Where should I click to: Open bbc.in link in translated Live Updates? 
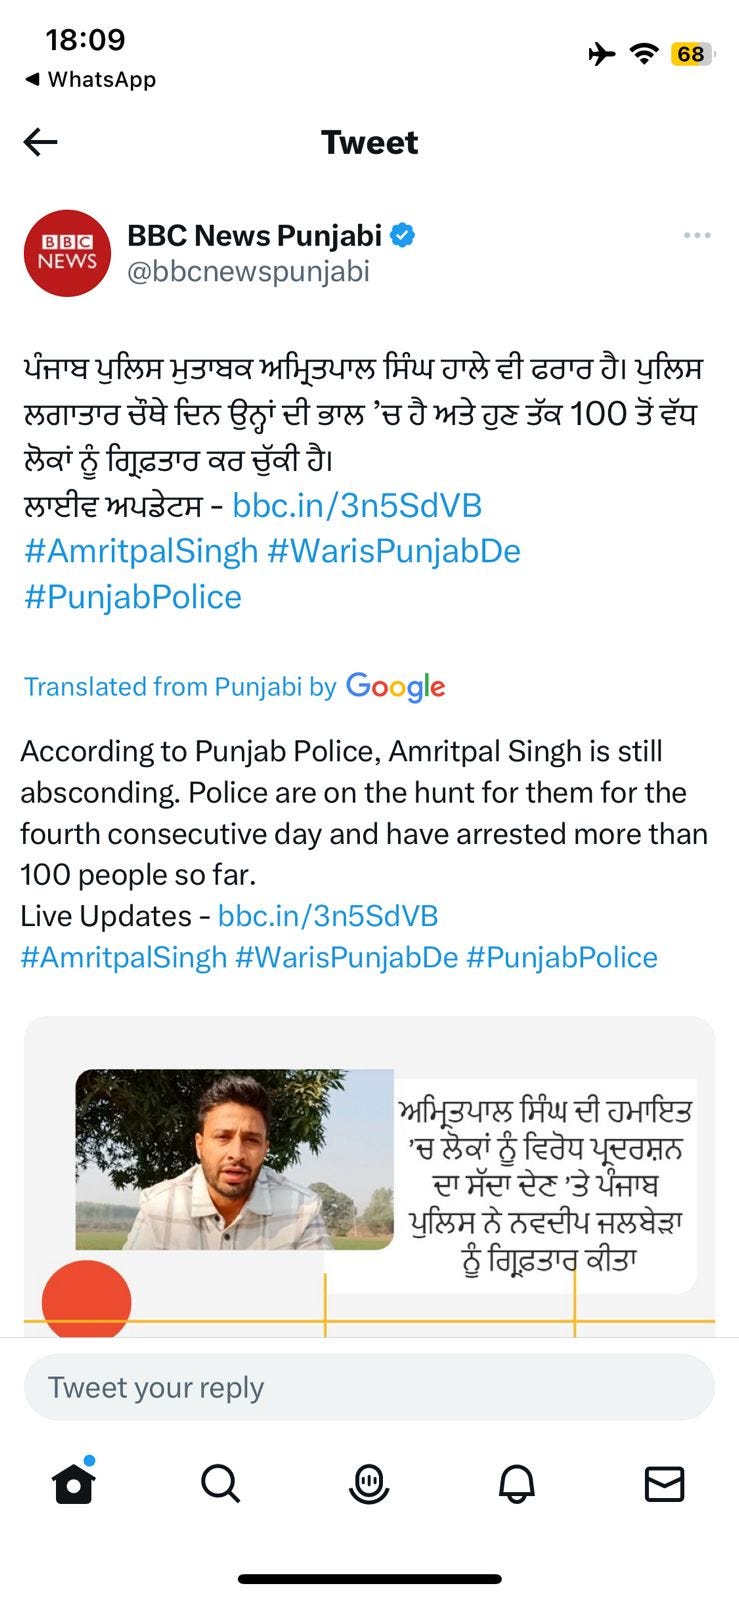[x=328, y=916]
